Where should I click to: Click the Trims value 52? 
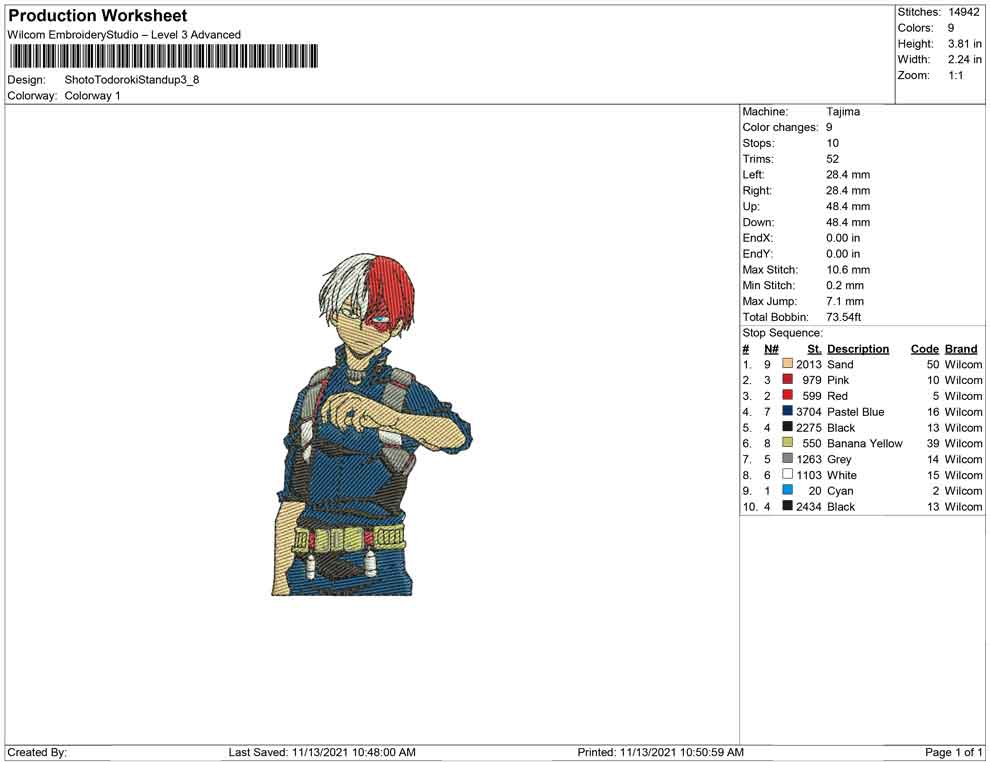833,159
